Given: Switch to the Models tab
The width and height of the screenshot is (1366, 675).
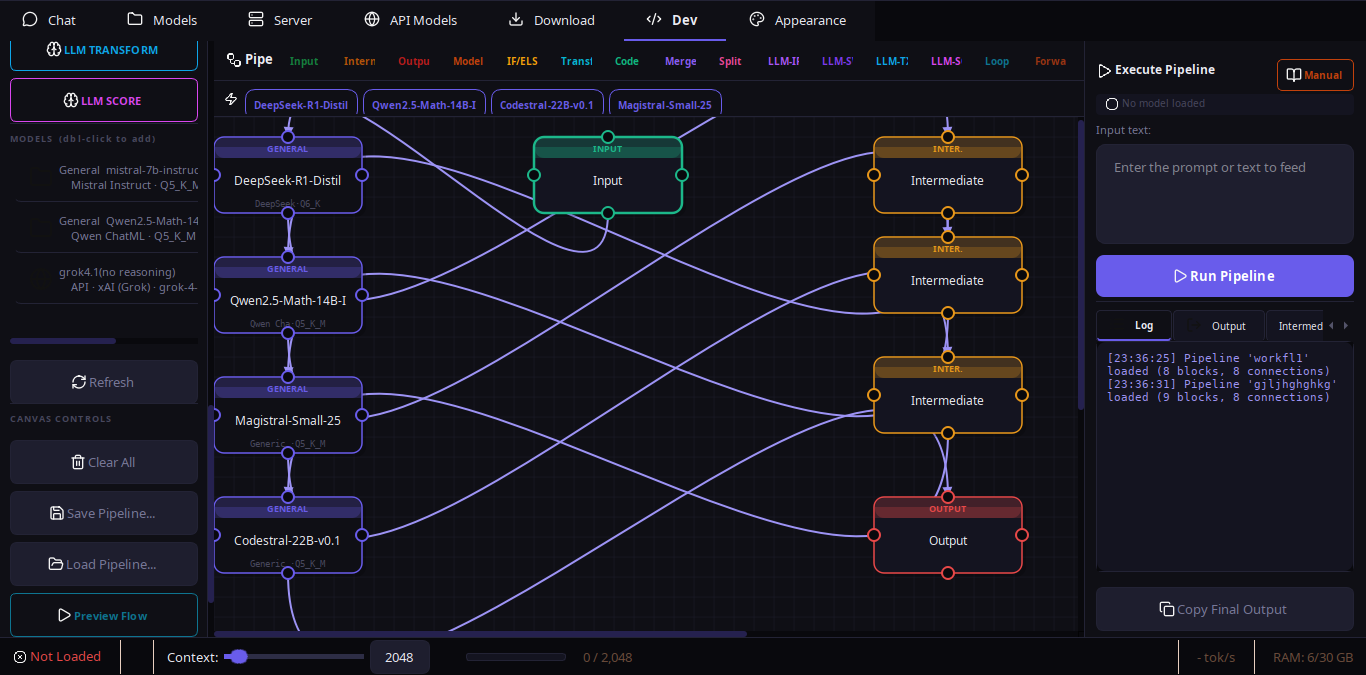Looking at the screenshot, I should [x=162, y=20].
